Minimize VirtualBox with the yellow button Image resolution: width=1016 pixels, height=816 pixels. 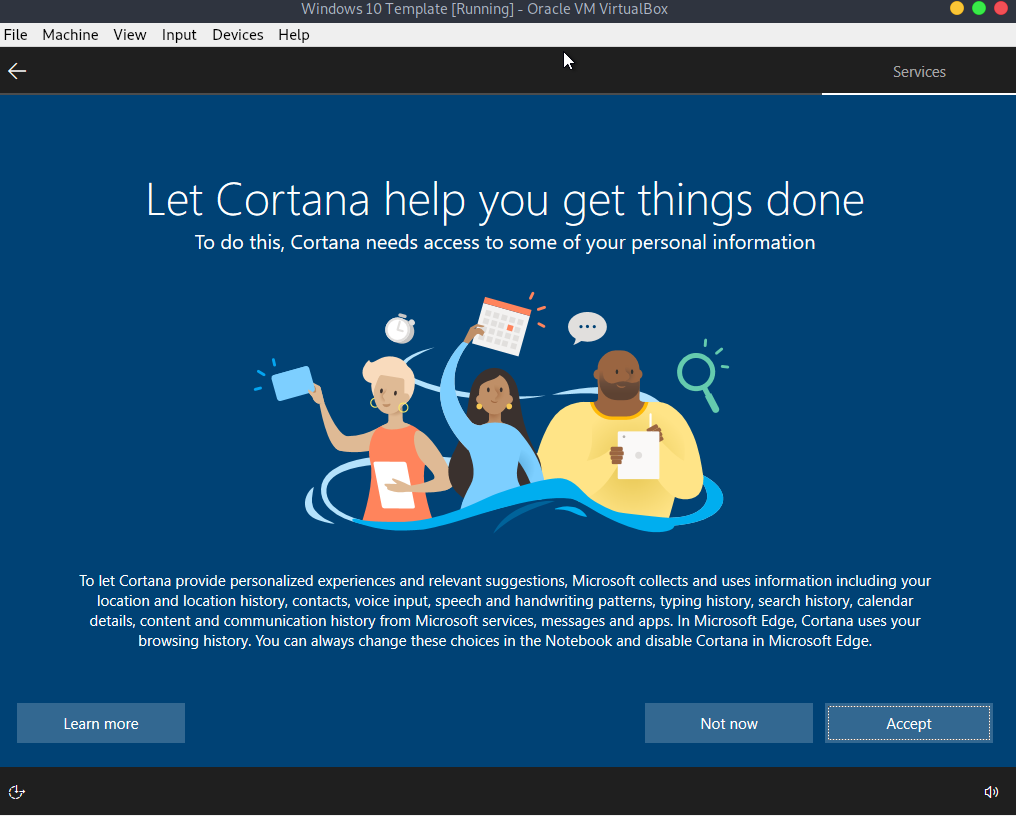(x=956, y=8)
